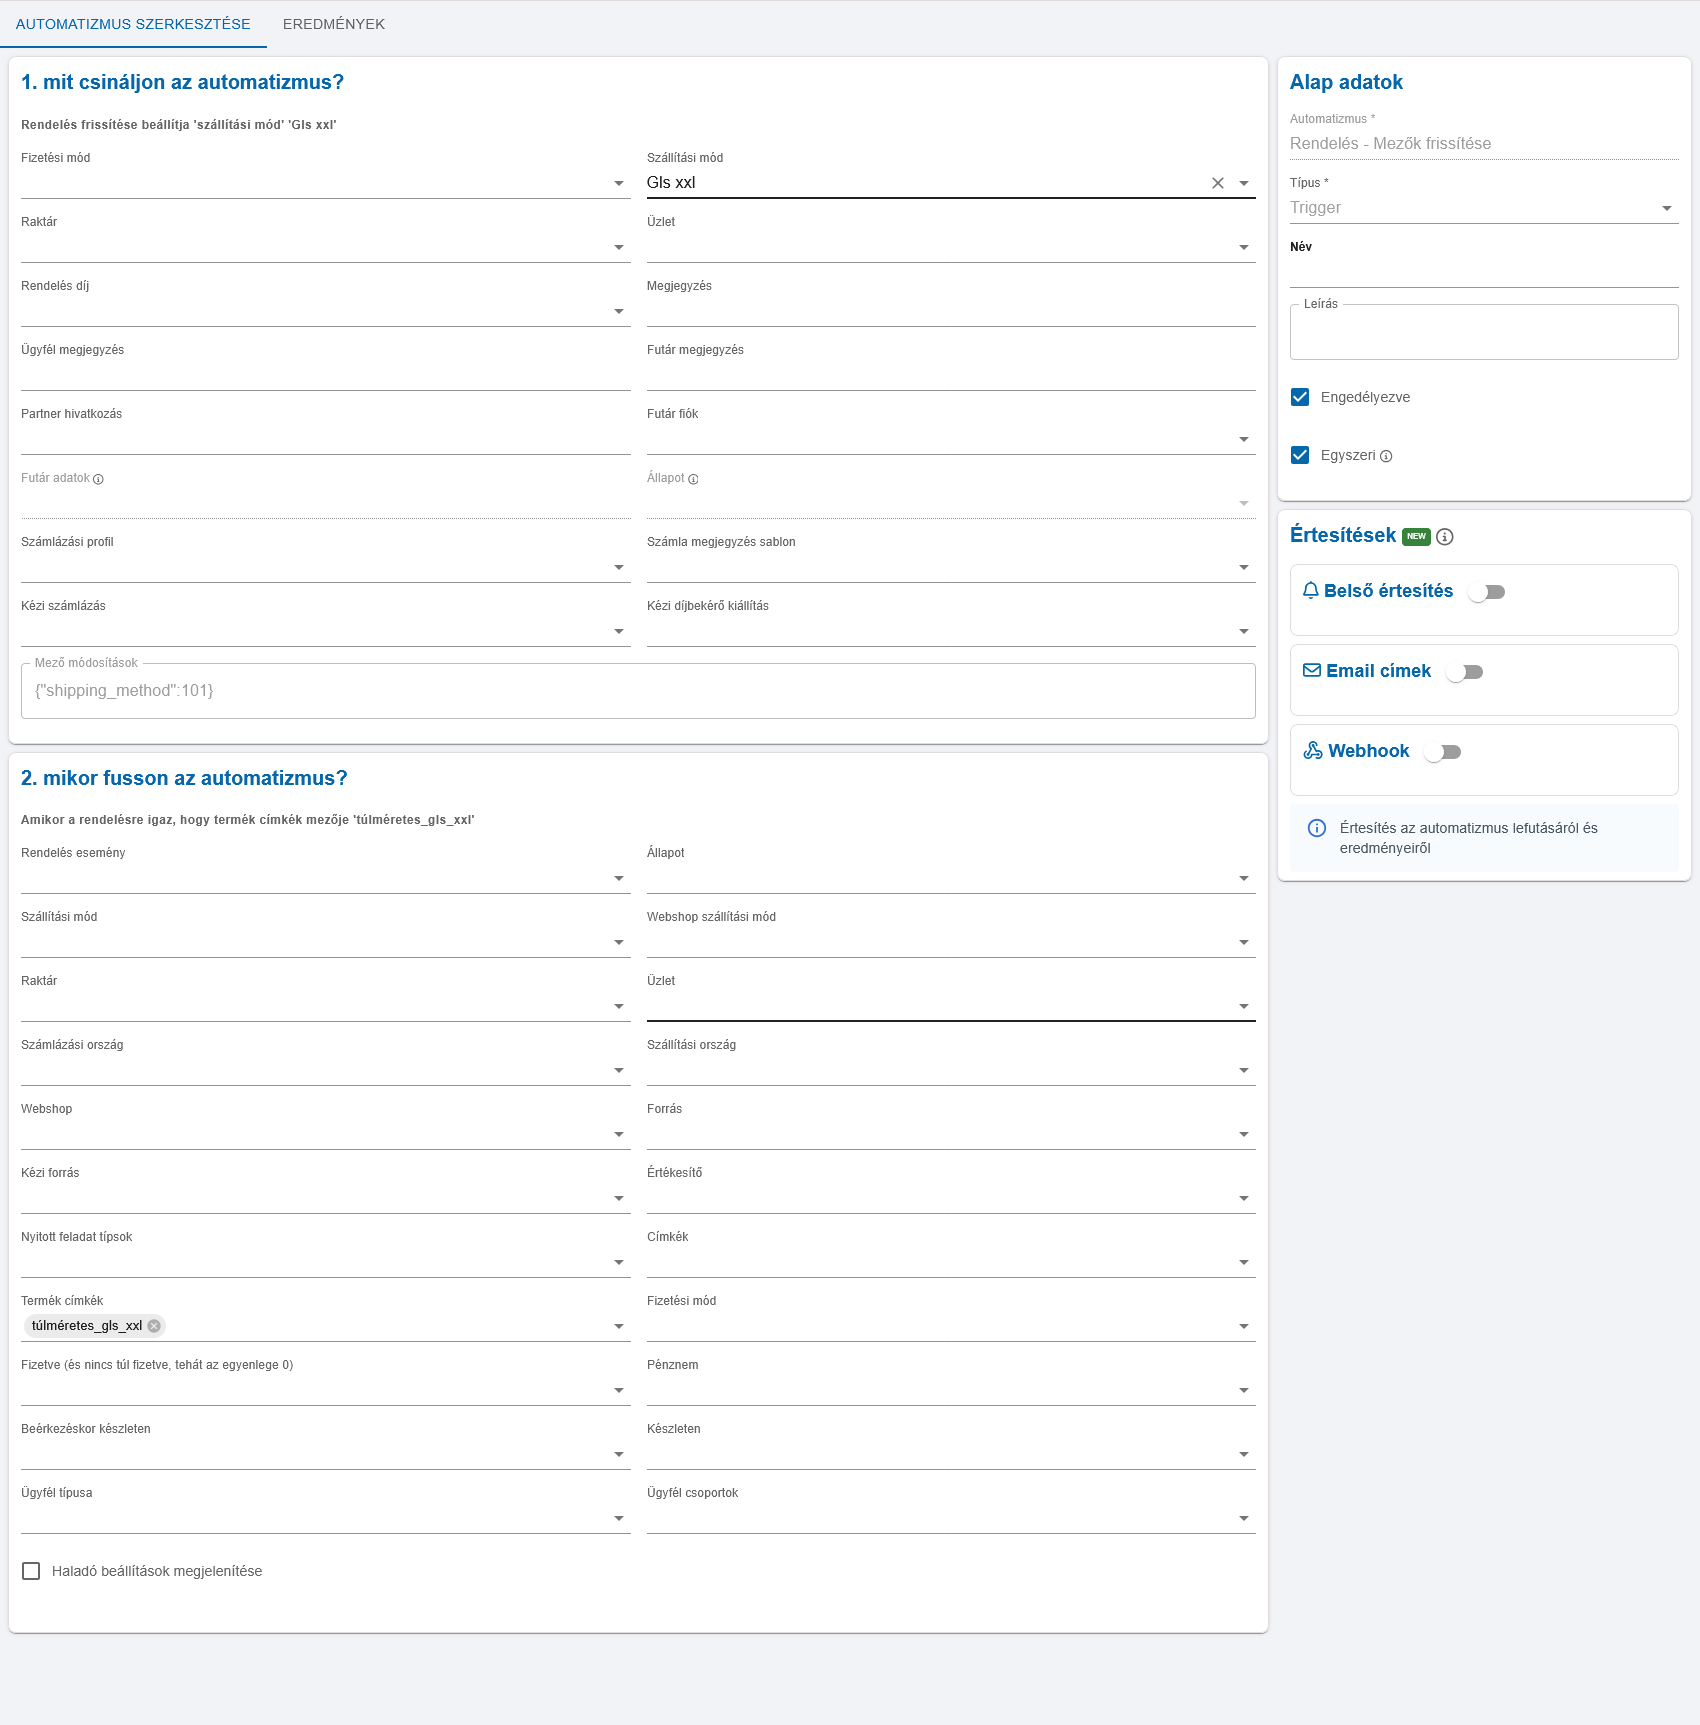The height and width of the screenshot is (1725, 1700).
Task: Click the bell icon for Belső értesítés
Action: pos(1310,591)
